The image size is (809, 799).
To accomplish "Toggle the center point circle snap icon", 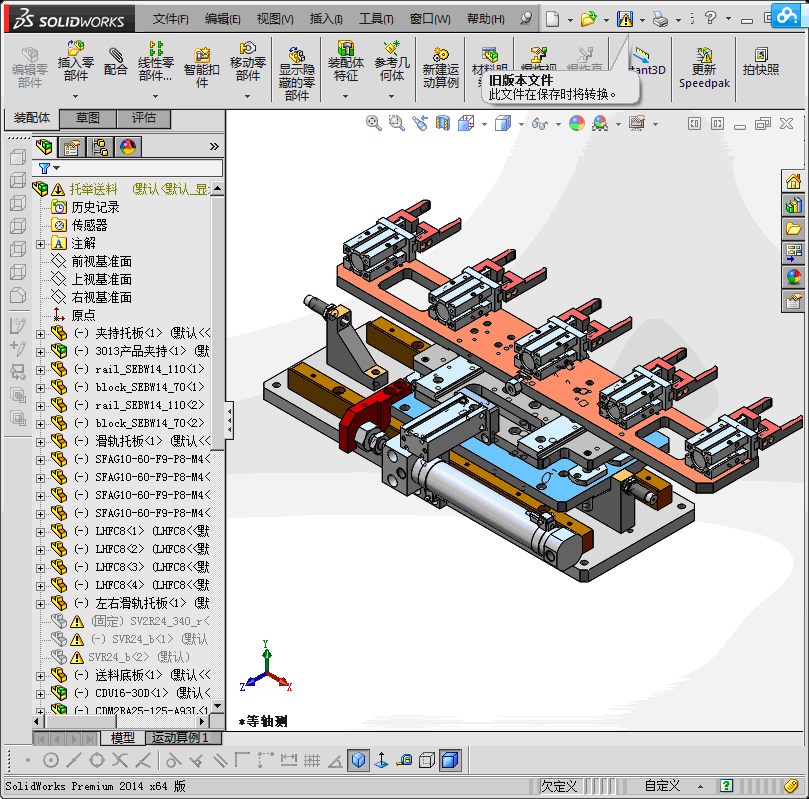I will [51, 760].
